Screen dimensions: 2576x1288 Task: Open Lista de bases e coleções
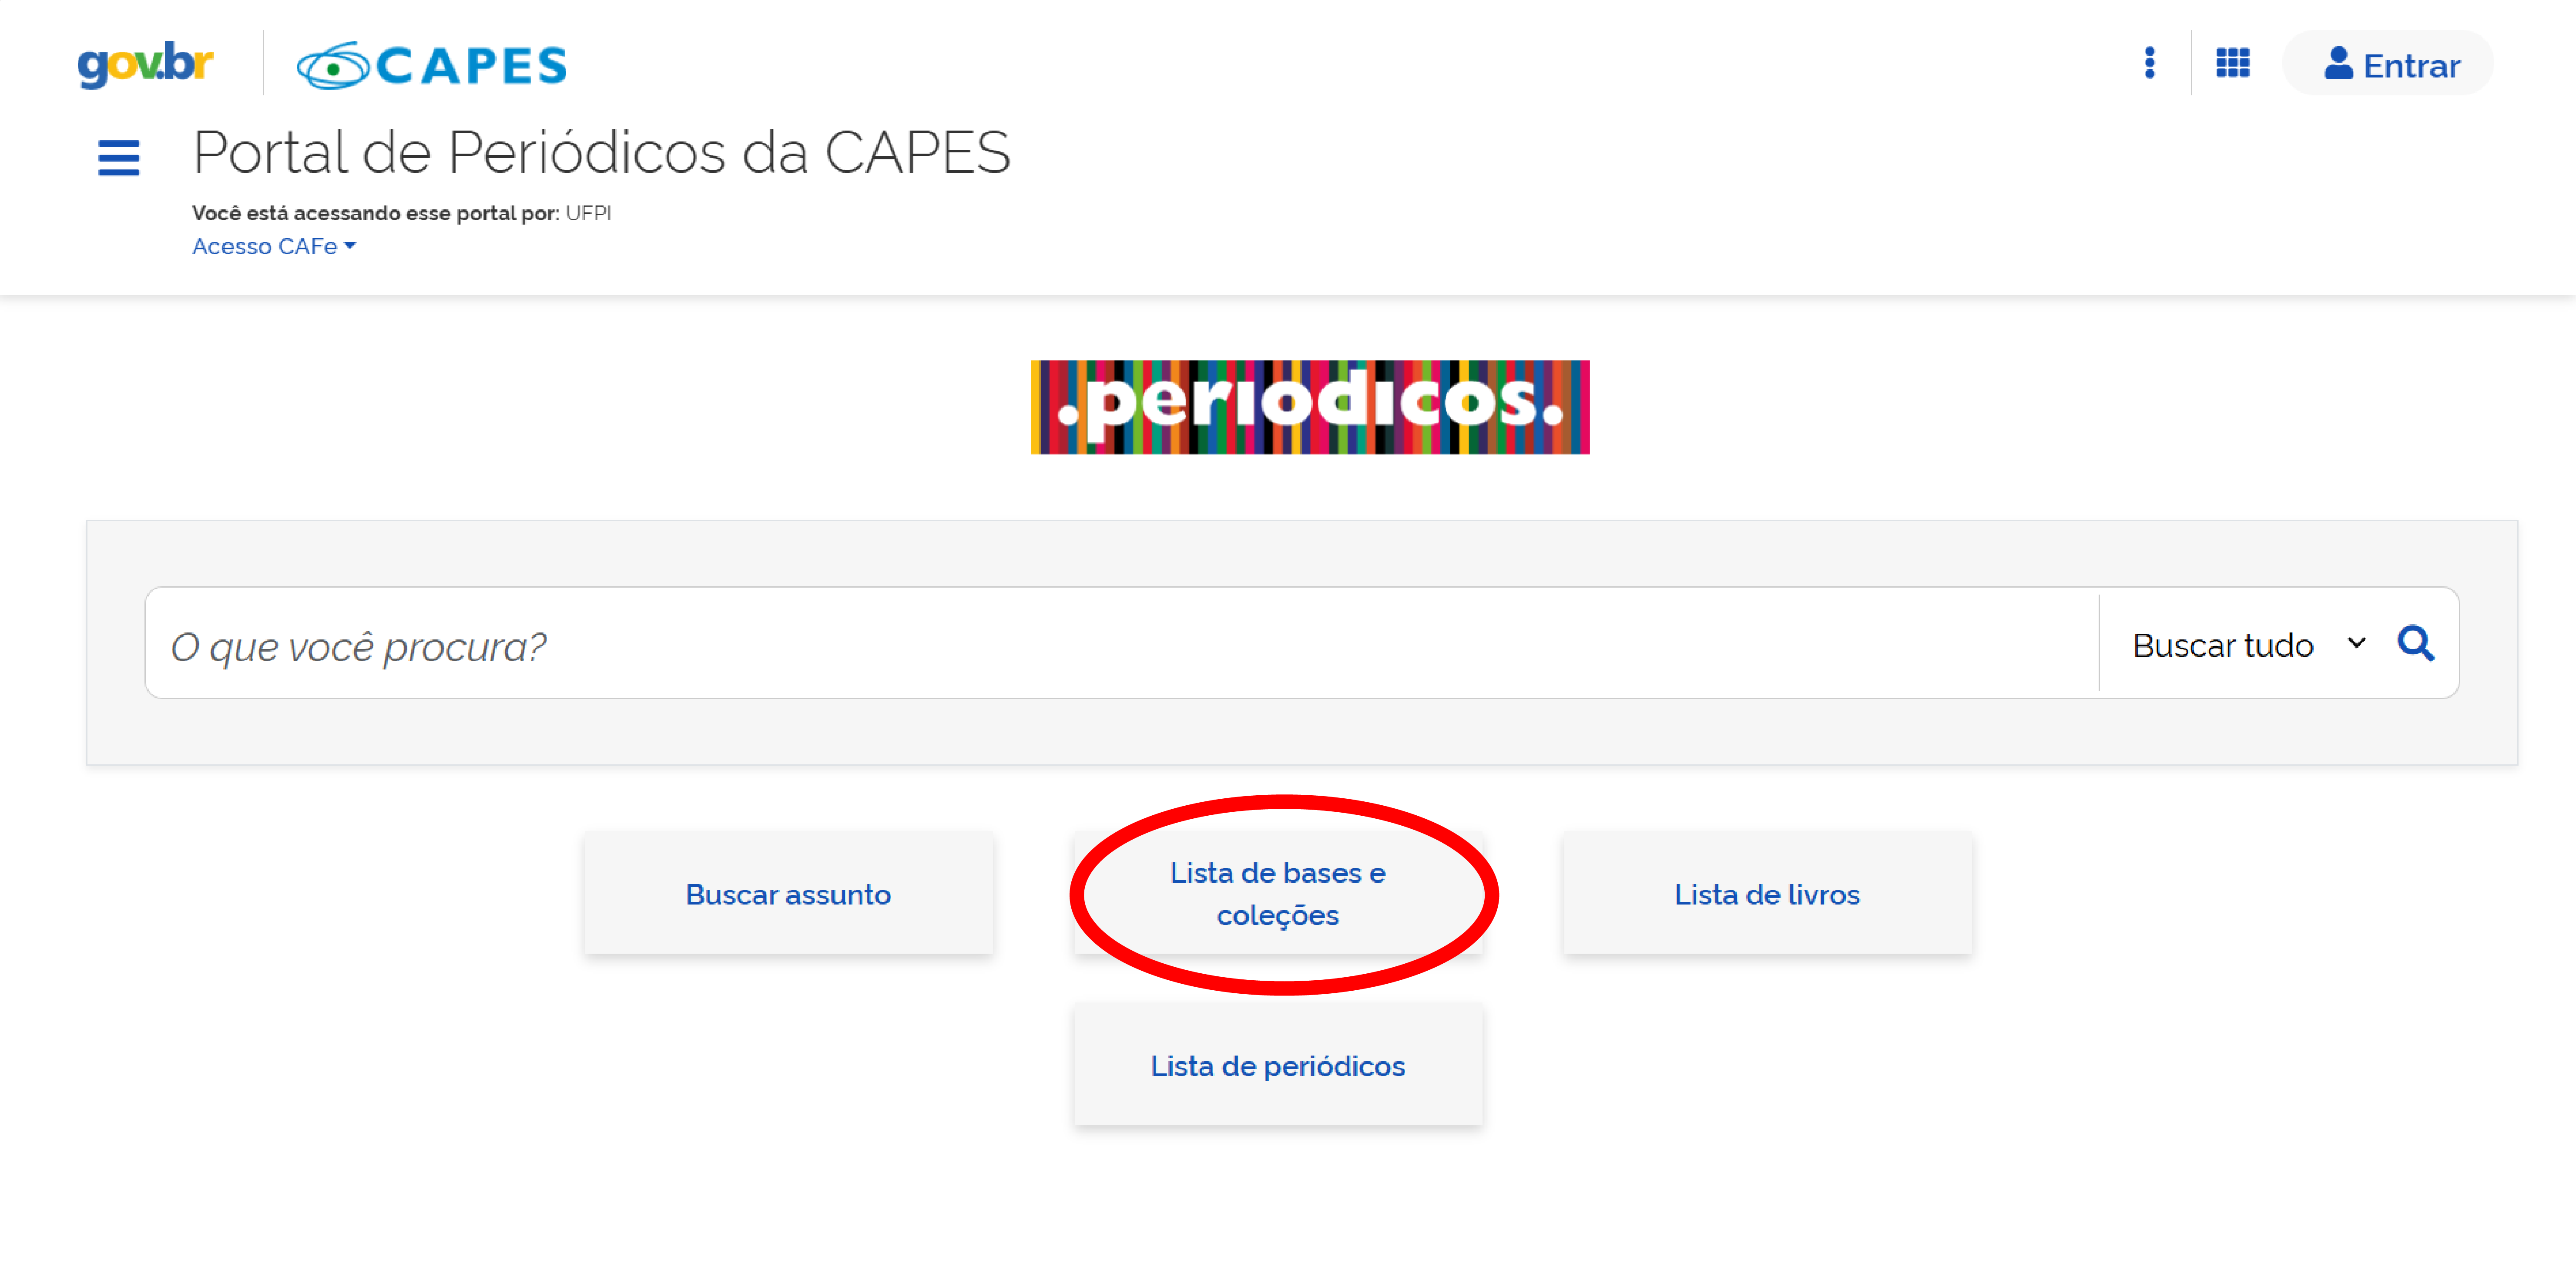[1278, 894]
